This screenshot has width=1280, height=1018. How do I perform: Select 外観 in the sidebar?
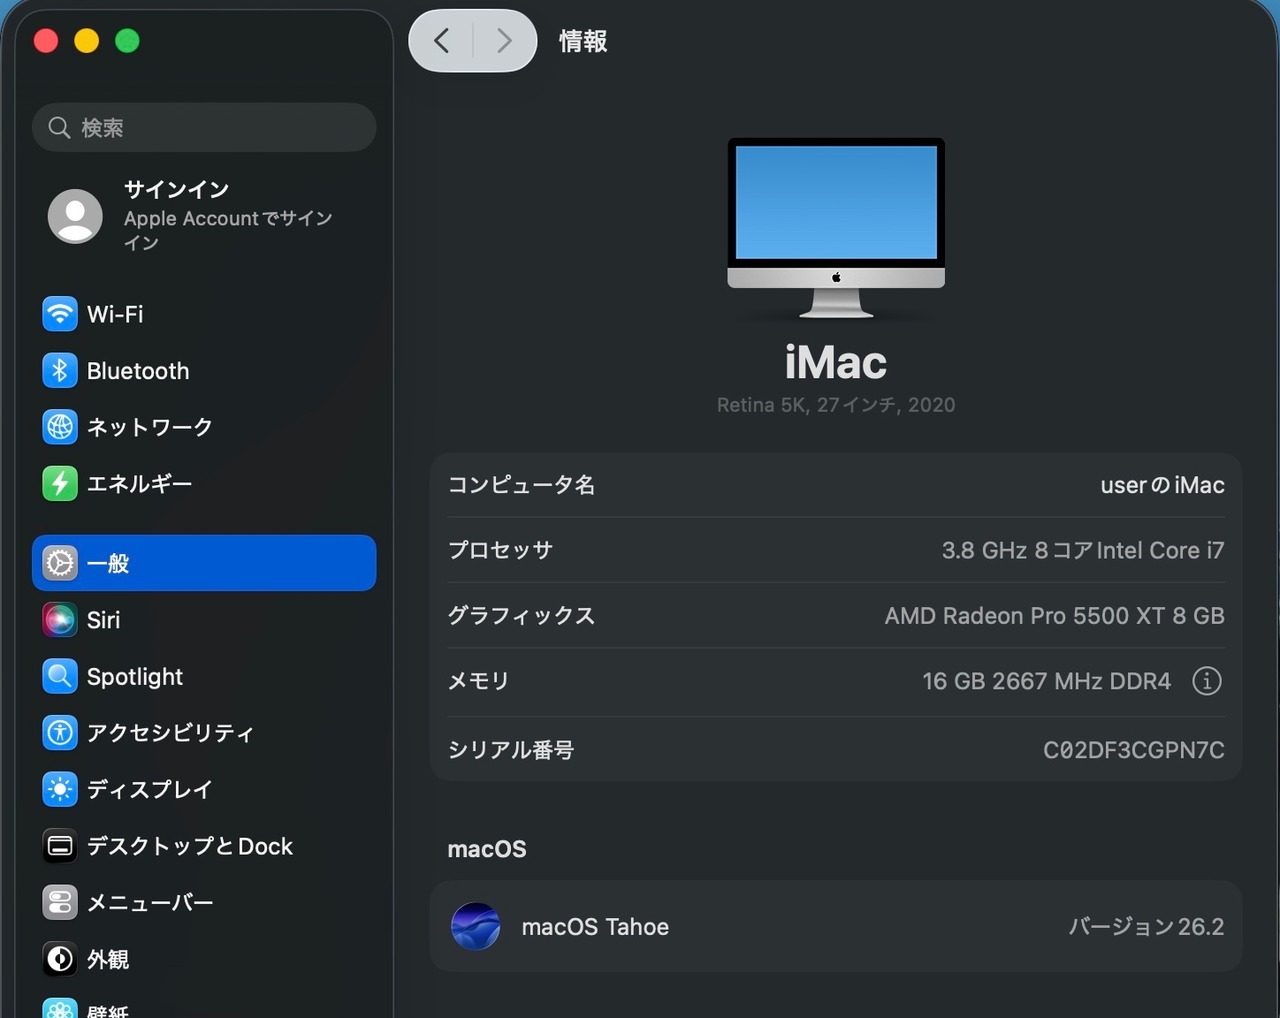click(204, 959)
